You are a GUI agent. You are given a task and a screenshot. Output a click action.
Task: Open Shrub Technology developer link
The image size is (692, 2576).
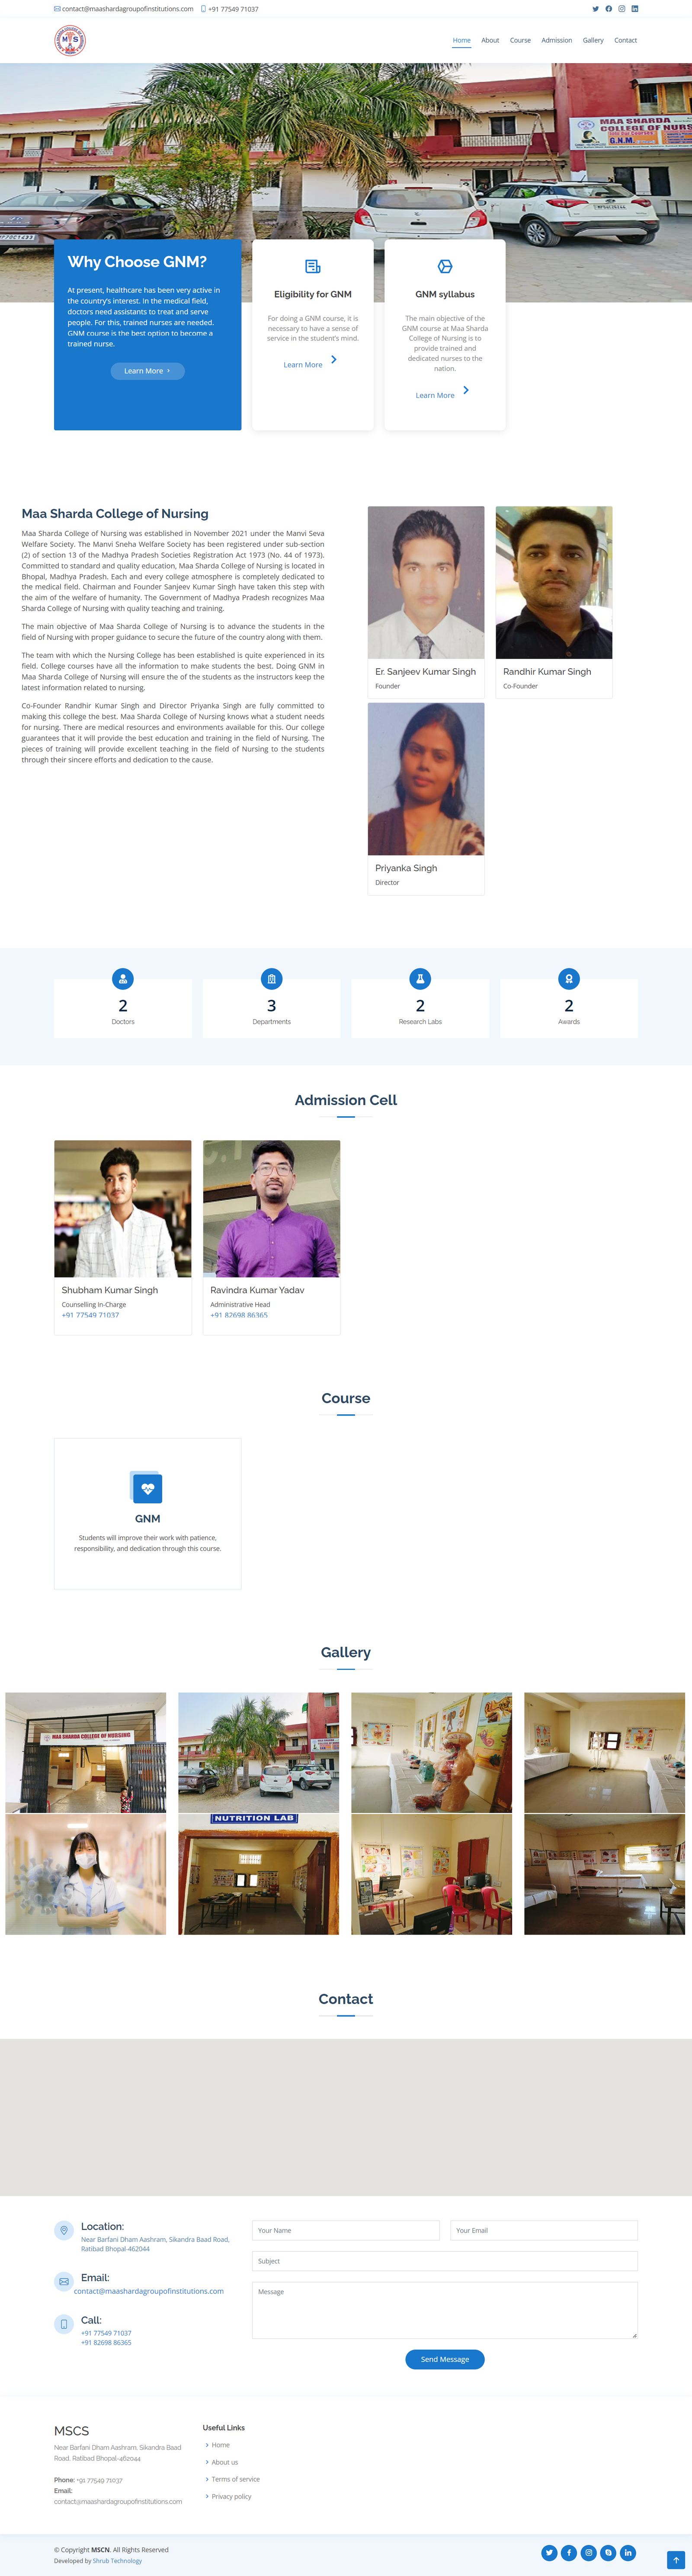coord(117,2561)
